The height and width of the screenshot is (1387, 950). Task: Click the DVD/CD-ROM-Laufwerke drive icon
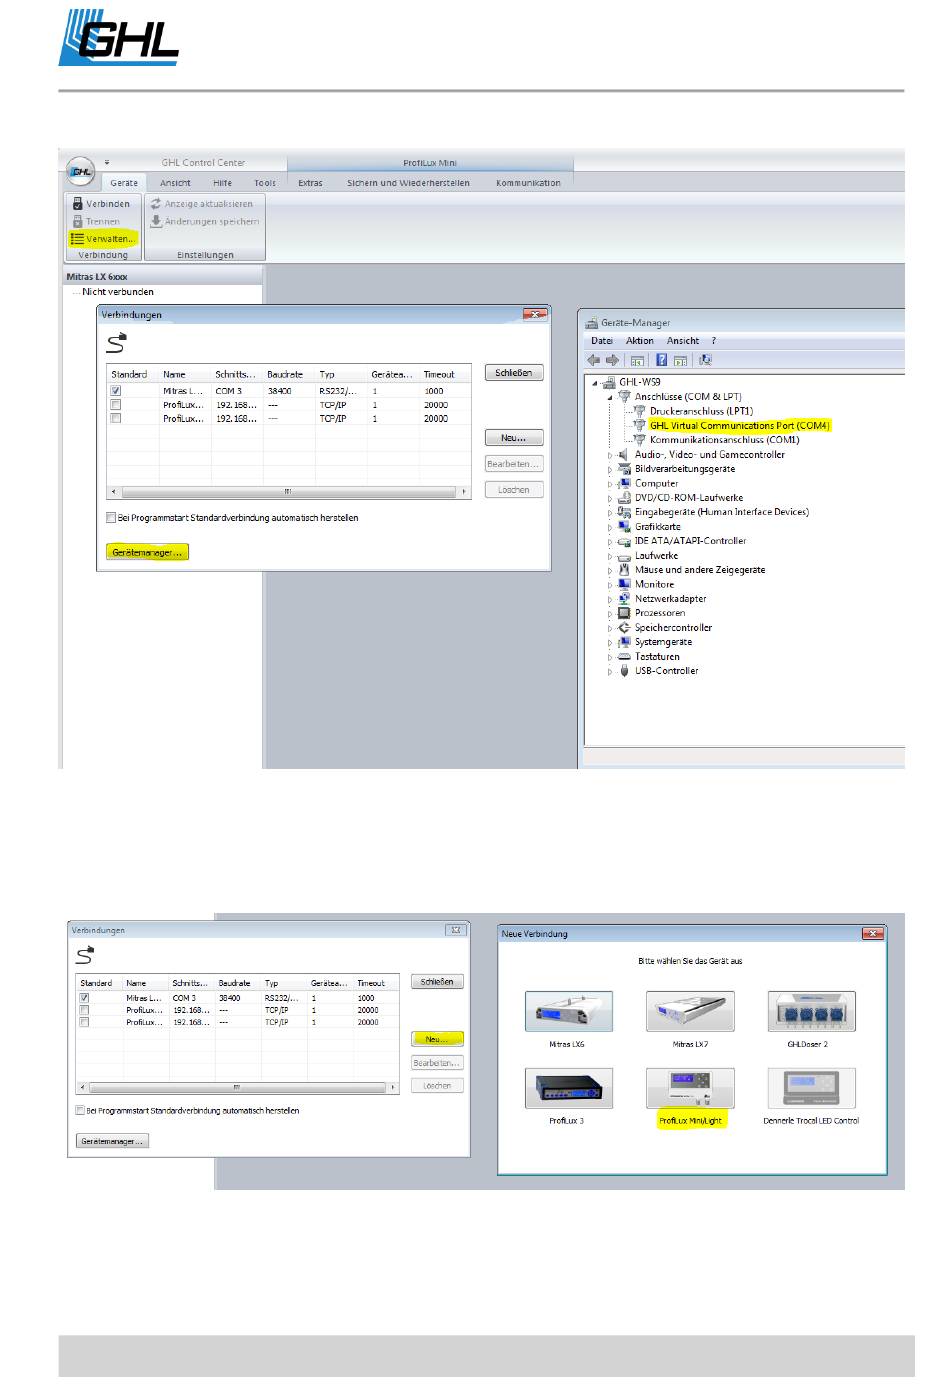[625, 498]
